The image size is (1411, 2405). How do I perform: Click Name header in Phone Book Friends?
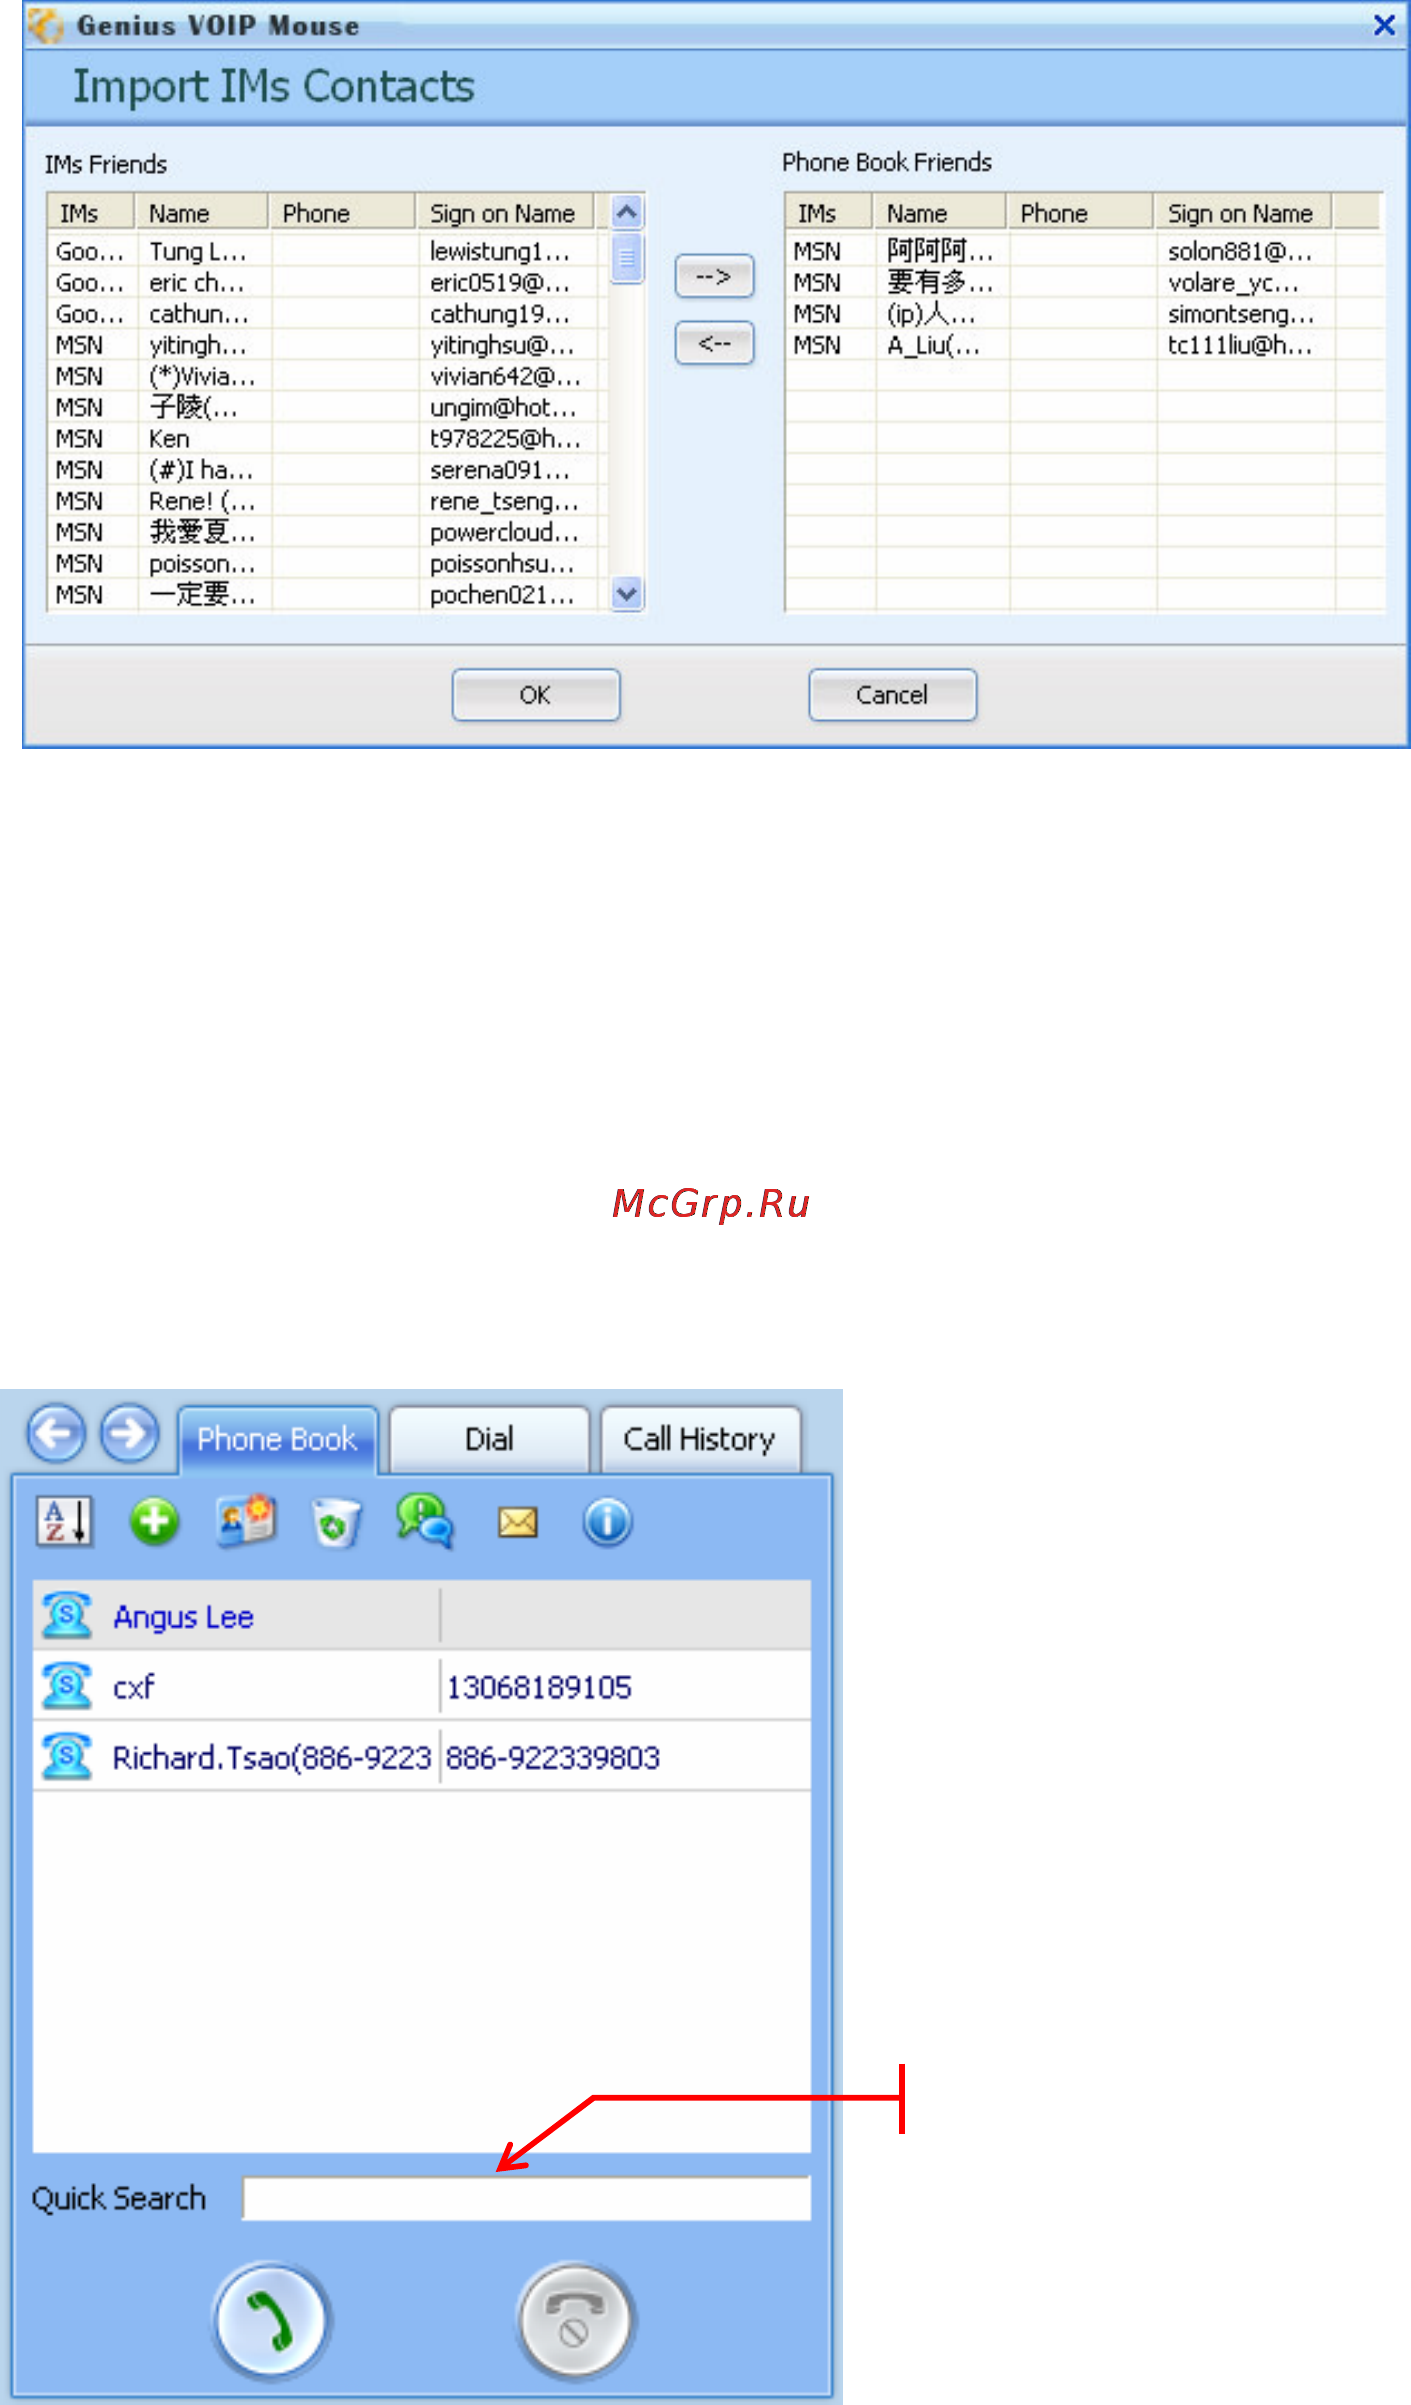pyautogui.click(x=940, y=213)
